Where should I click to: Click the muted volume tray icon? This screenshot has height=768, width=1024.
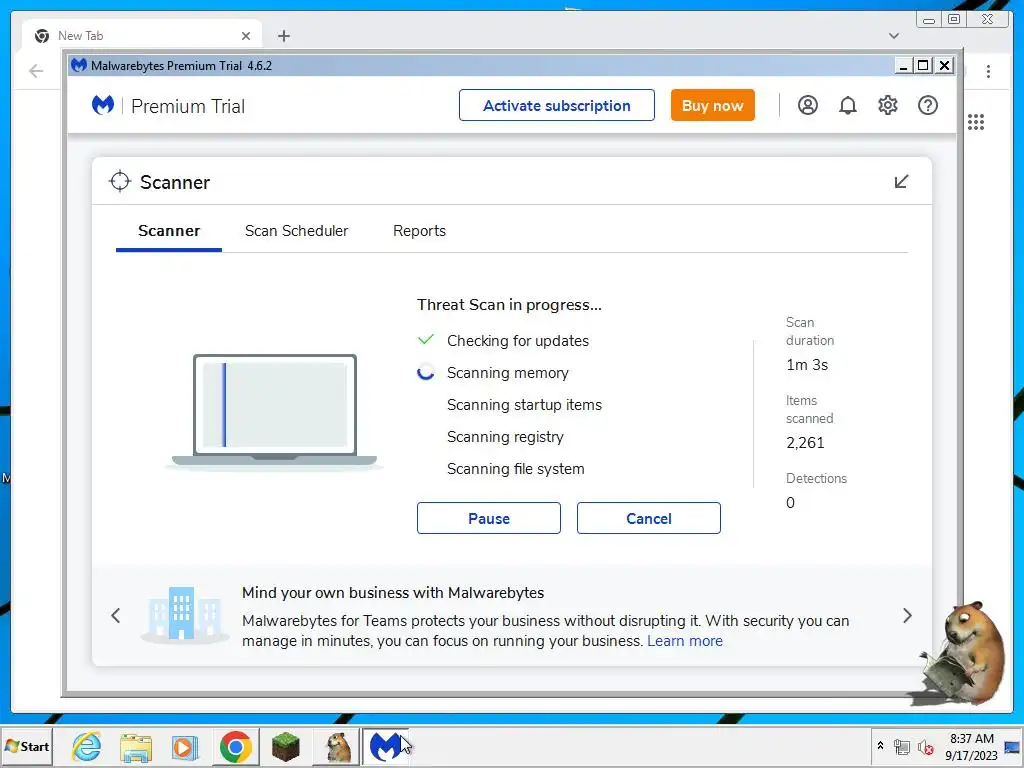pyautogui.click(x=925, y=746)
